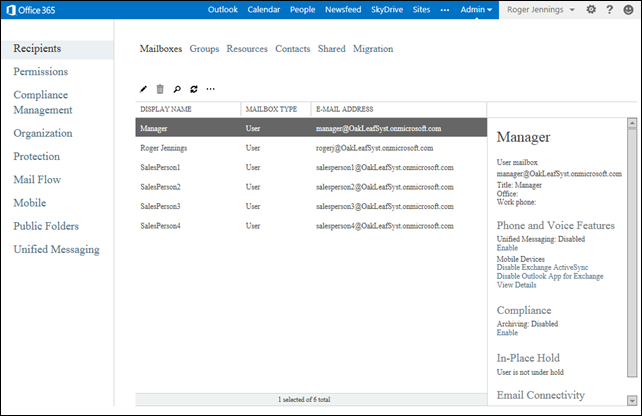
Task: Switch to the Resources tab
Action: click(247, 49)
